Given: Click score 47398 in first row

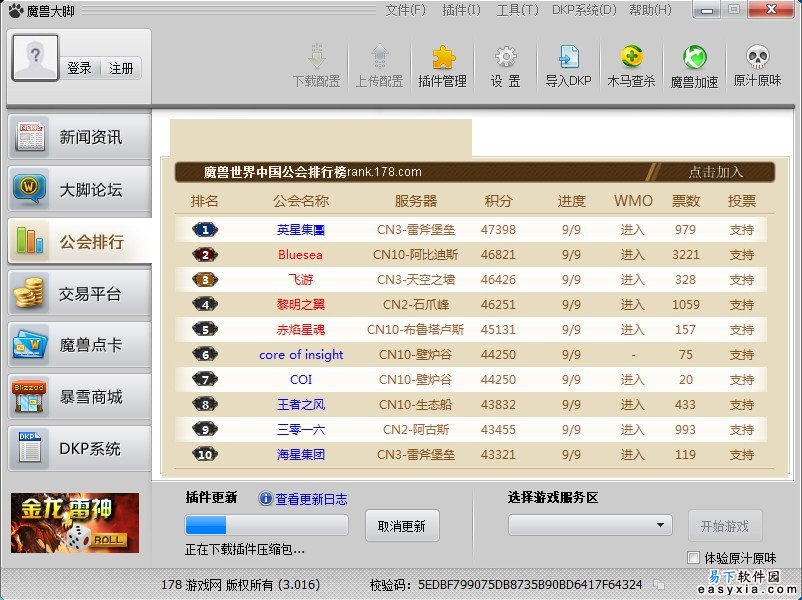Looking at the screenshot, I should pos(498,230).
